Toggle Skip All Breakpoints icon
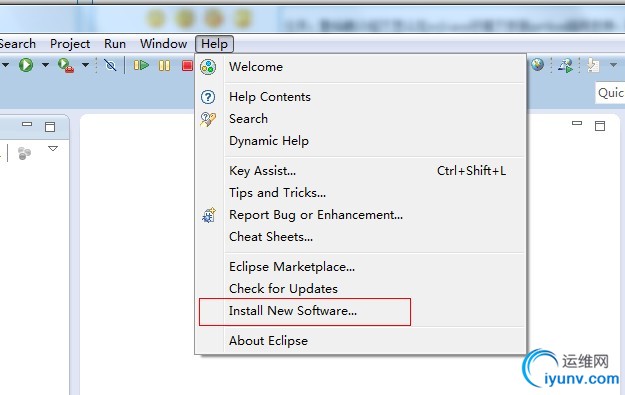625x395 pixels. click(x=110, y=65)
